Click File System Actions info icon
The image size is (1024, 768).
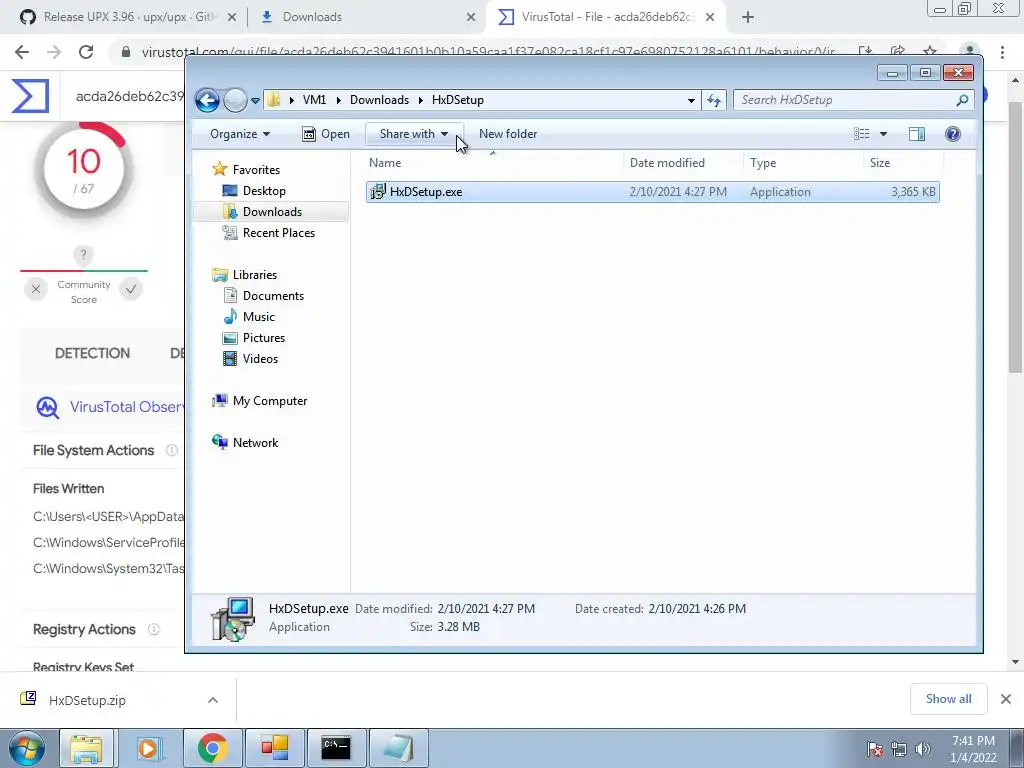point(172,450)
